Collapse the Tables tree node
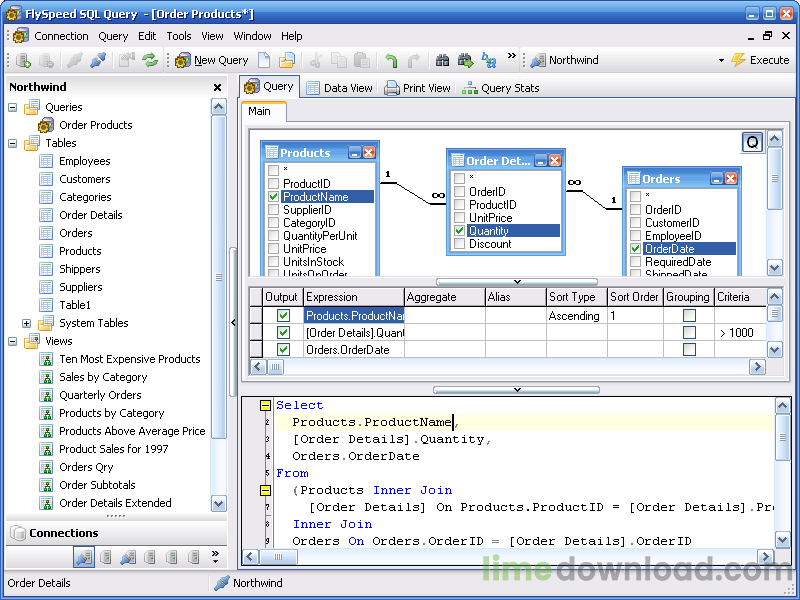Screen dimensions: 800x600 [13, 143]
